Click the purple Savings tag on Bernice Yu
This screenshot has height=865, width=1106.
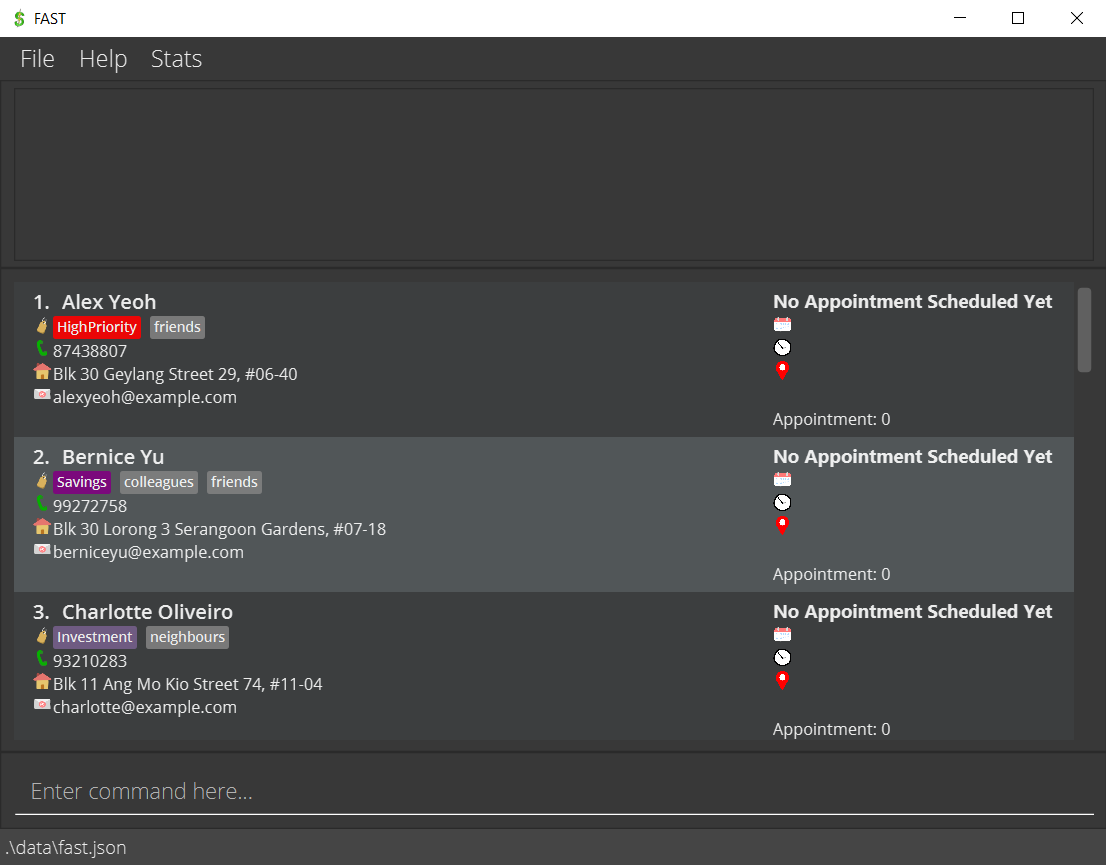[x=82, y=482]
